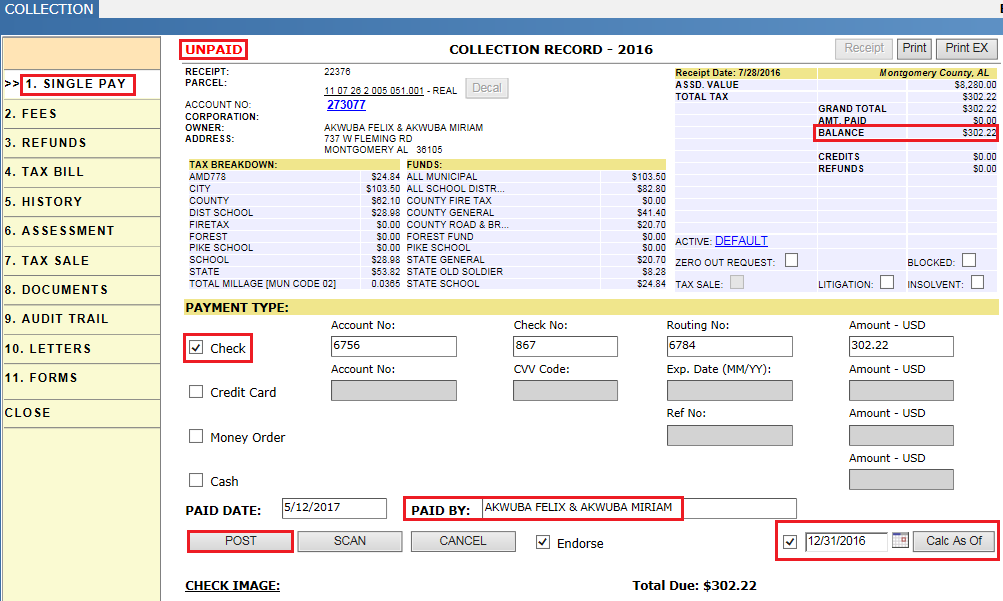
Task: Edit the Check No field
Action: pos(565,346)
